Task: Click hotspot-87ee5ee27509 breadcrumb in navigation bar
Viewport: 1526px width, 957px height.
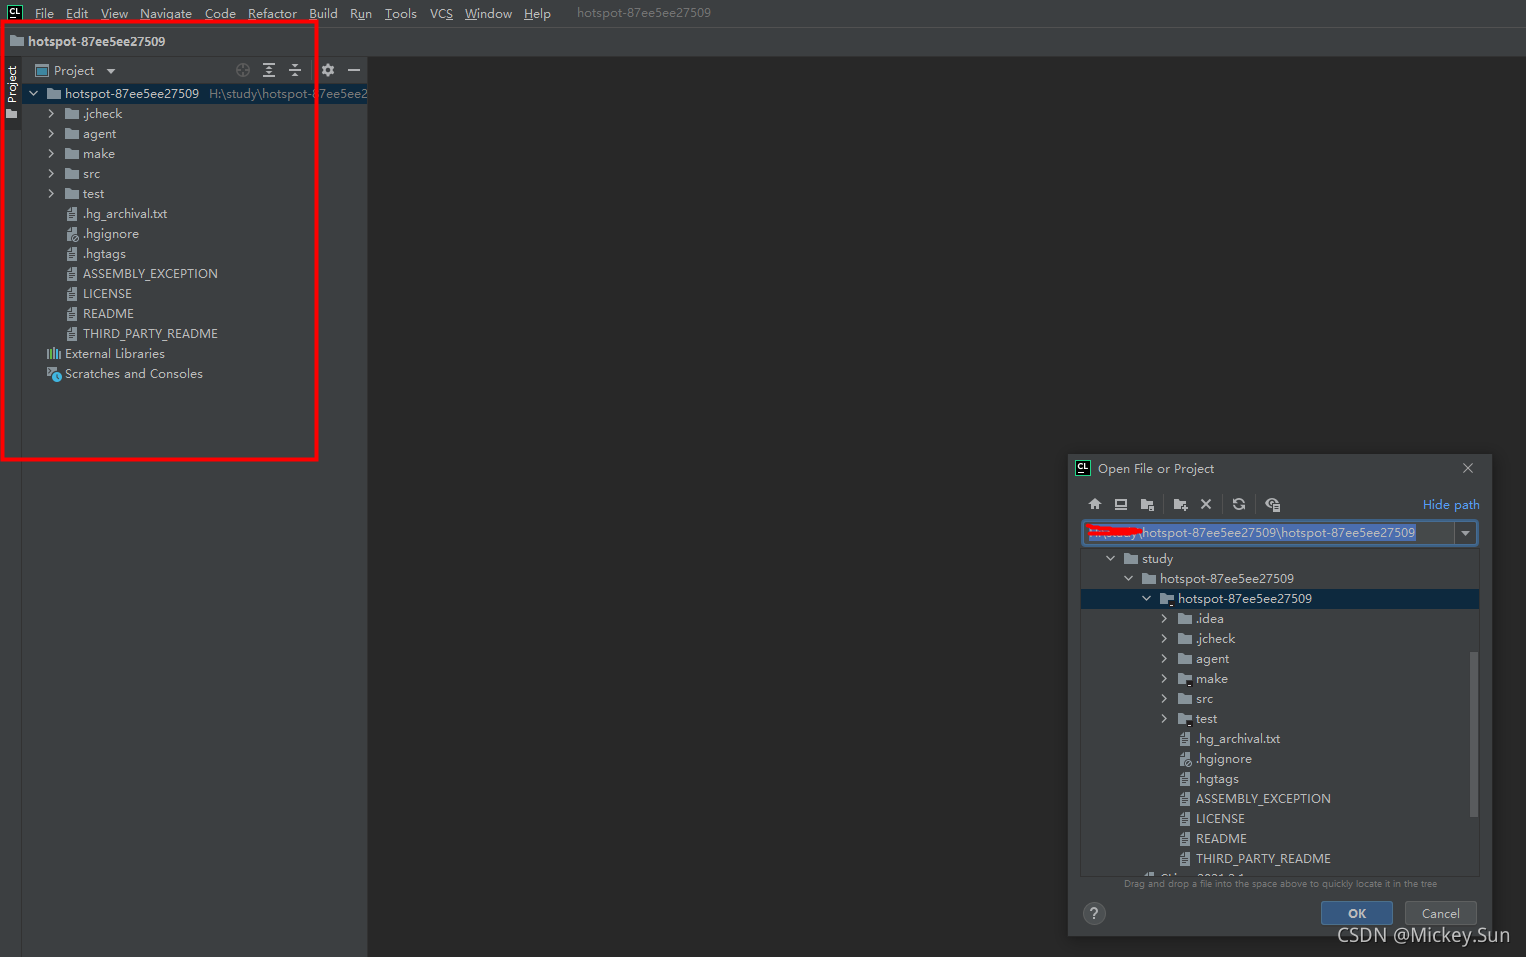Action: click(96, 42)
